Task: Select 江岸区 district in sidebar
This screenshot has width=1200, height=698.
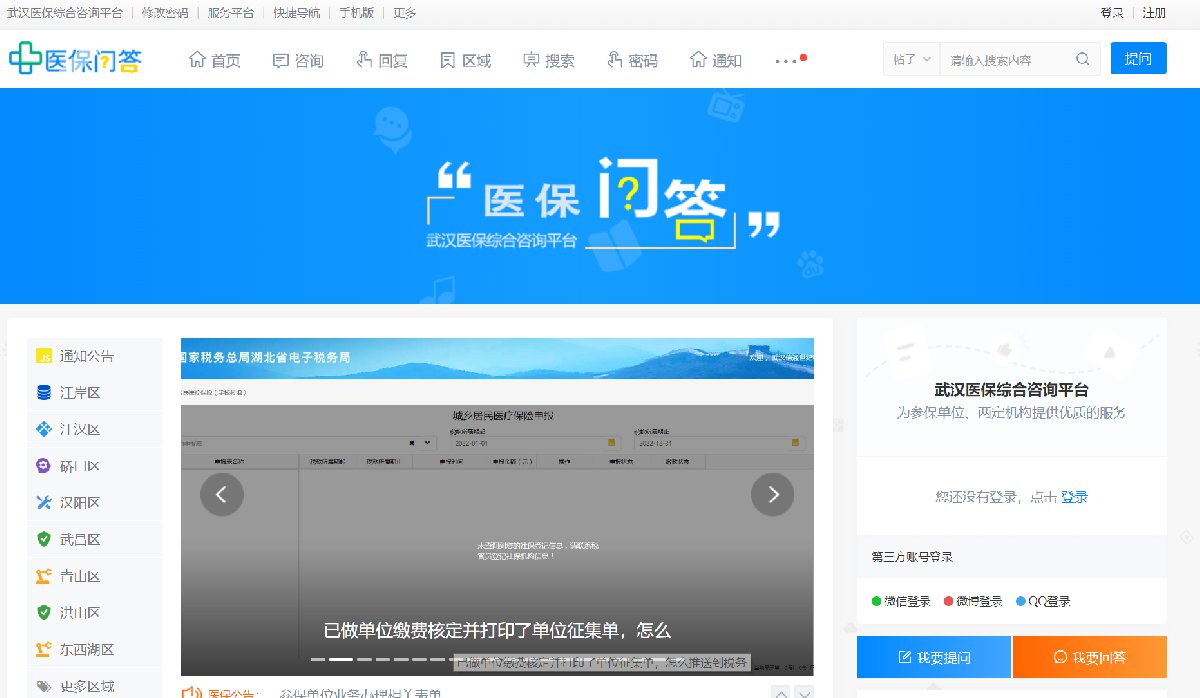Action: [x=80, y=393]
